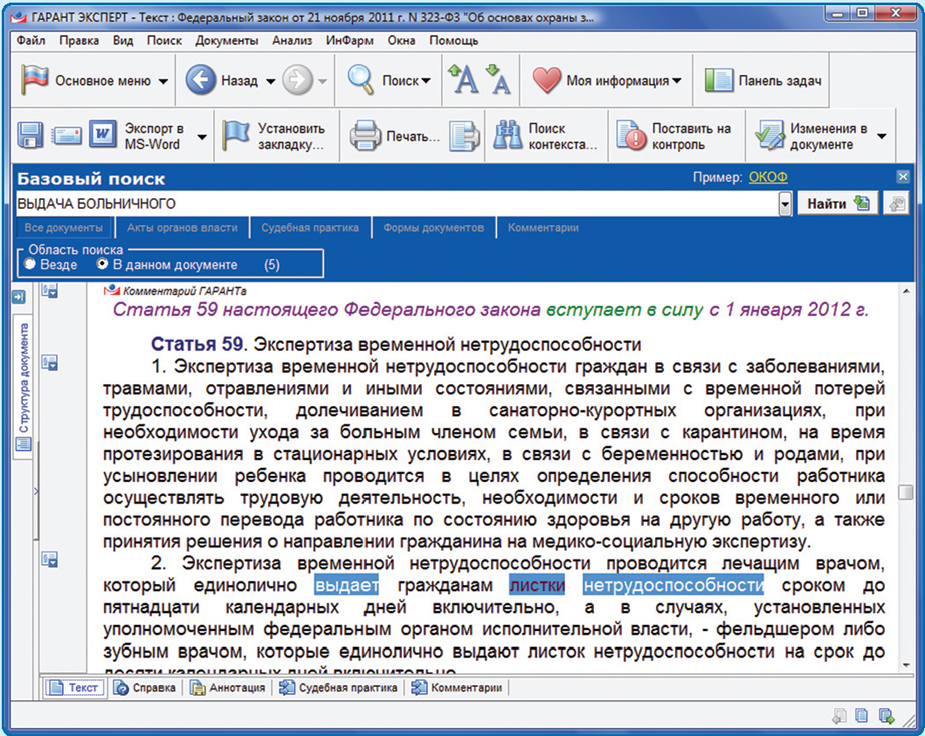925x736 pixels.
Task: Open Поиск контекста binoculars tool
Action: pos(509,136)
